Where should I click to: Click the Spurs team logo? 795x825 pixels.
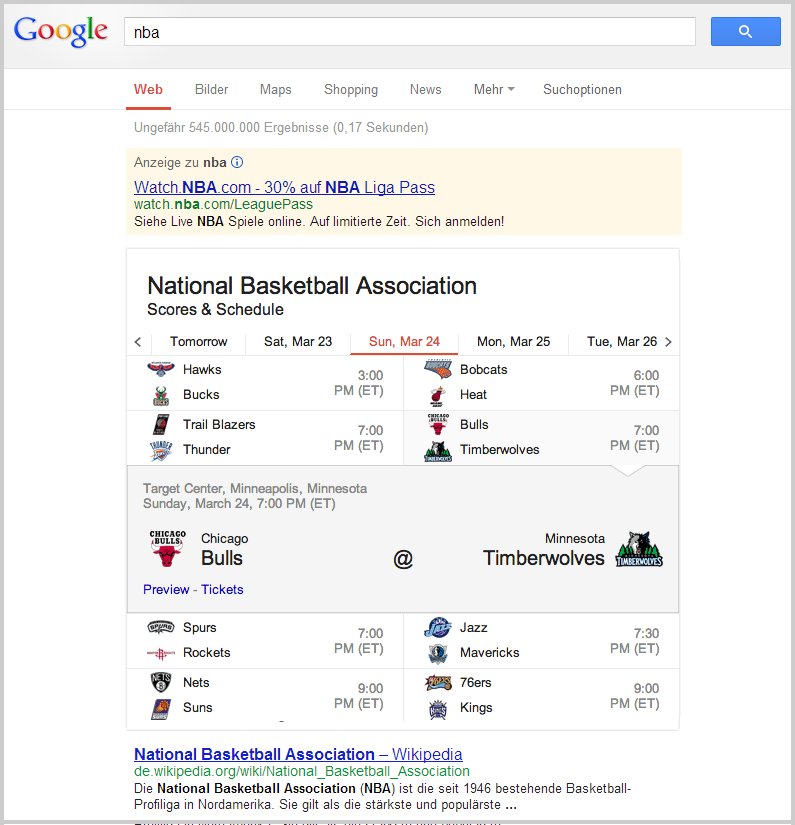click(x=160, y=628)
